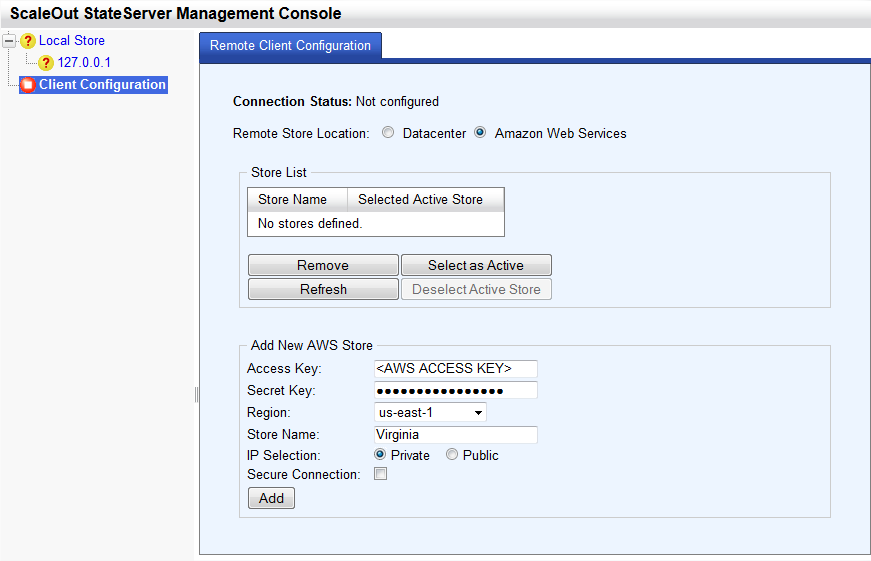Switch to the Remote Client Configuration tab
Screen dimensions: 871x561
[x=290, y=46]
